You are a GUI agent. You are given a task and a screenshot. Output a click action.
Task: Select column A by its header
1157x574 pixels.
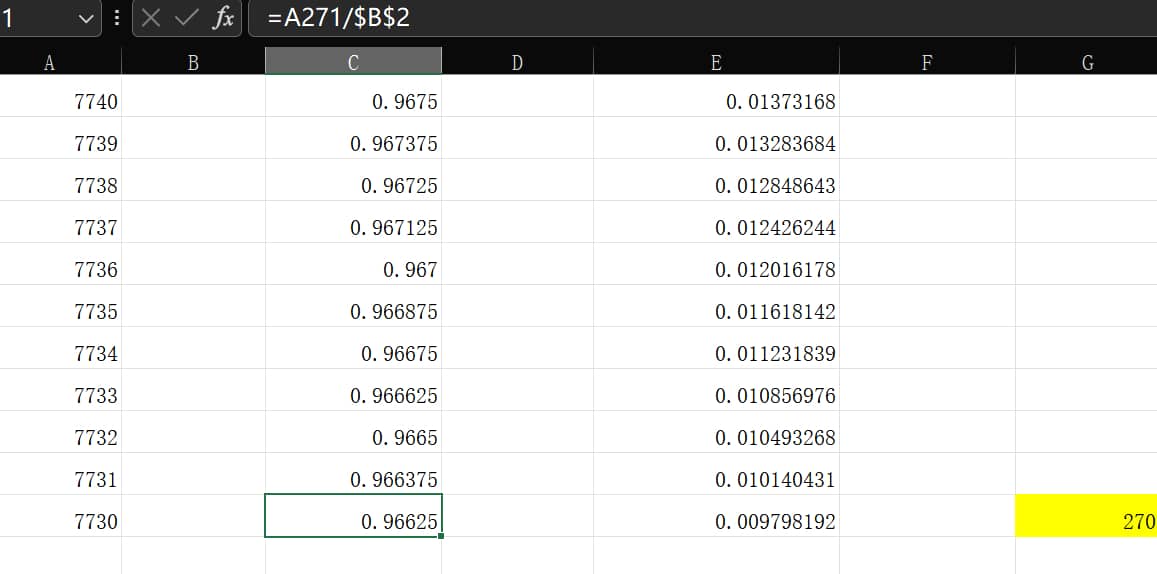(49, 63)
